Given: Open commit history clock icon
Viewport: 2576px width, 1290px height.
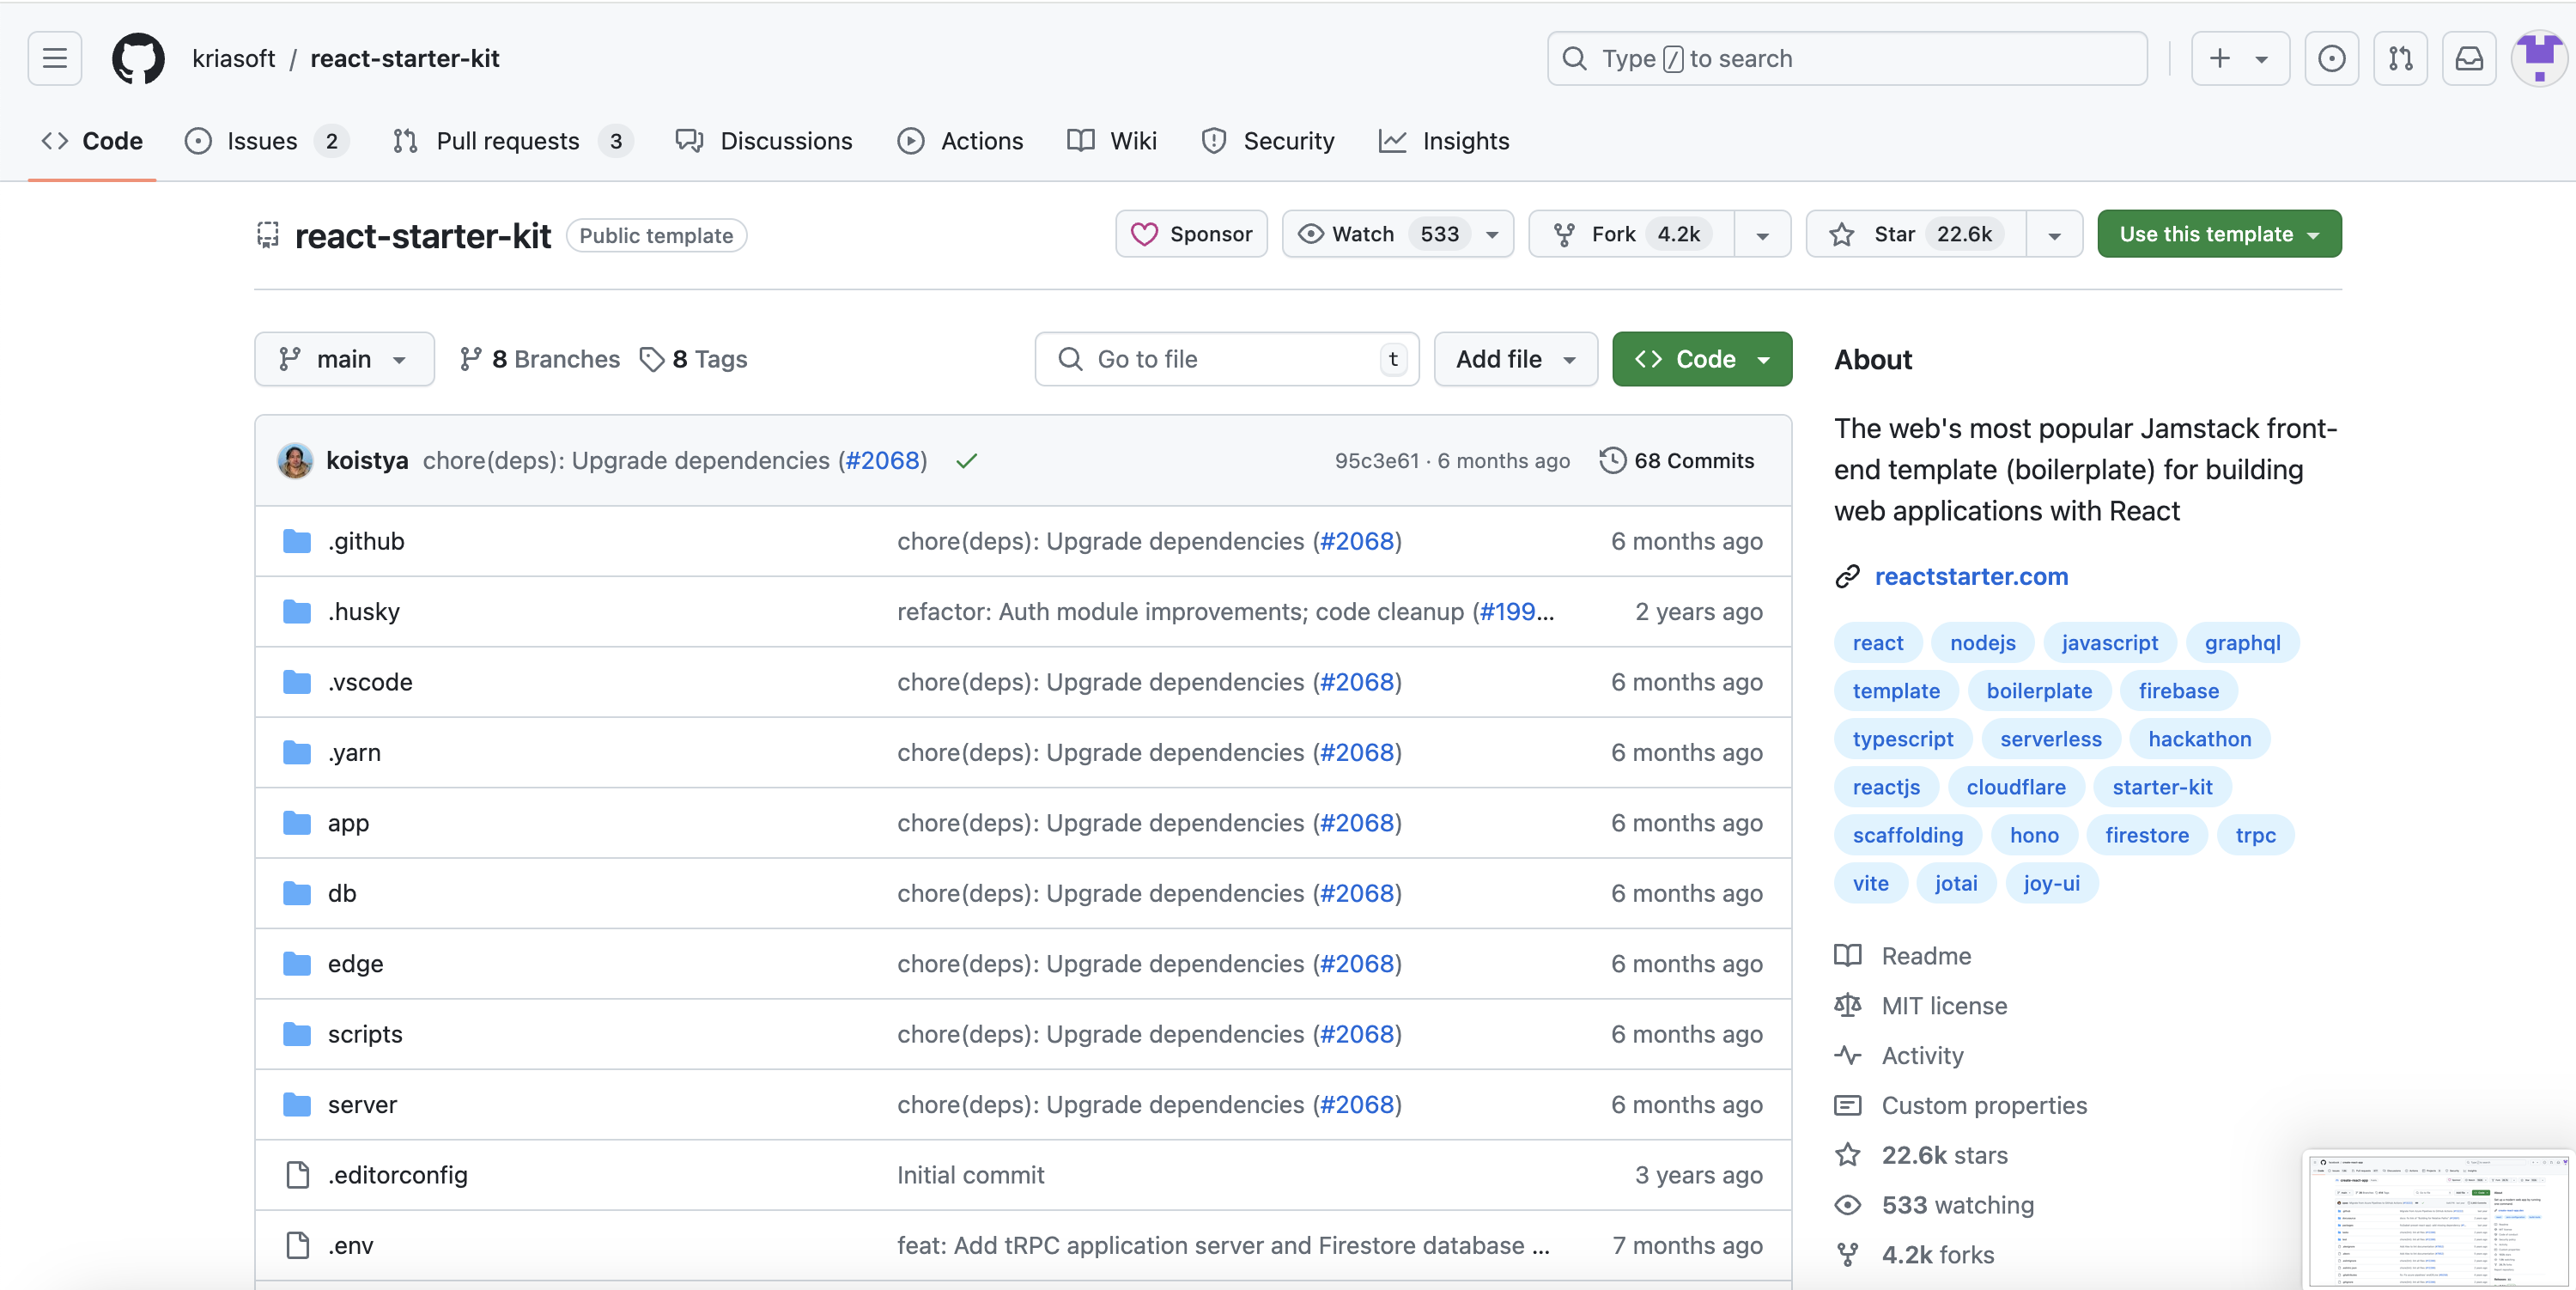Looking at the screenshot, I should click(x=1612, y=460).
